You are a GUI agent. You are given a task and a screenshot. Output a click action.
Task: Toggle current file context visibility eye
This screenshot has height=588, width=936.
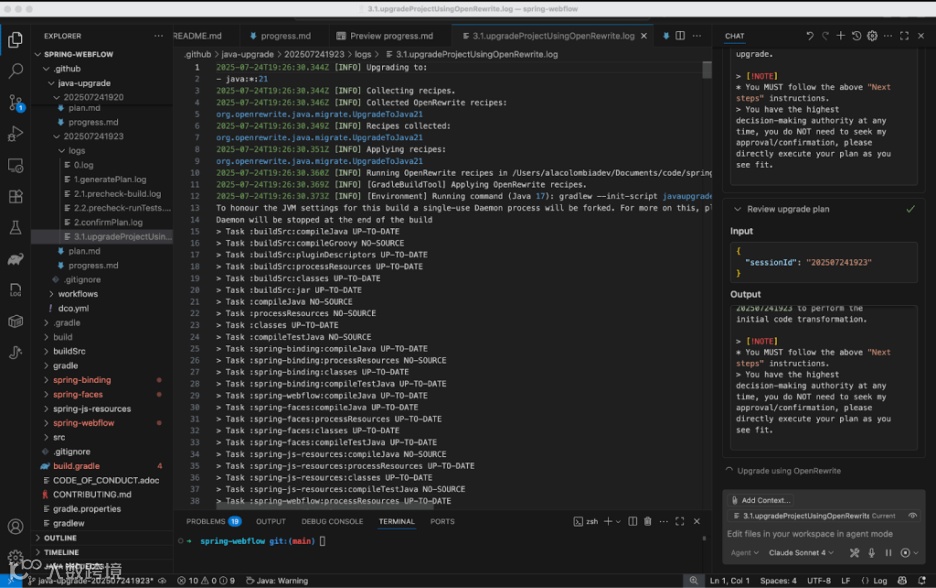pos(912,516)
